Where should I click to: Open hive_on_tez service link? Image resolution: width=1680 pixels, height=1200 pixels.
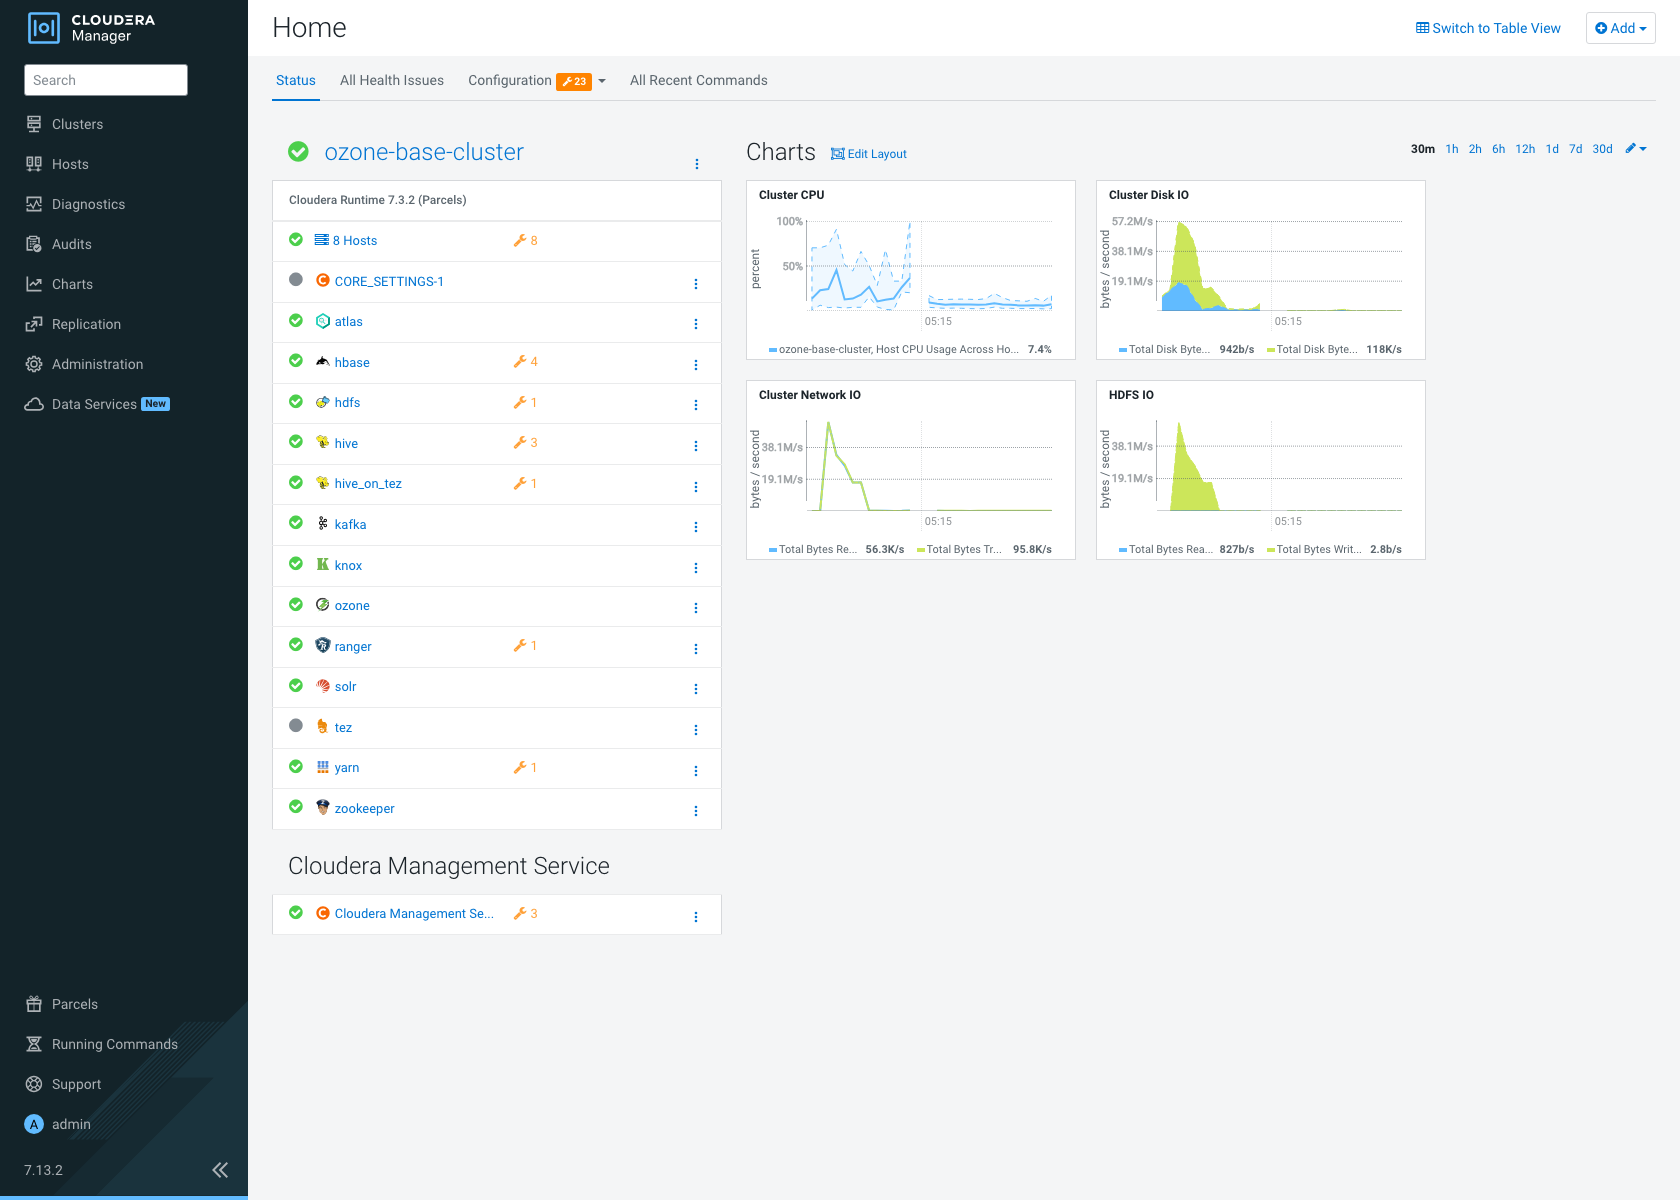tap(368, 484)
